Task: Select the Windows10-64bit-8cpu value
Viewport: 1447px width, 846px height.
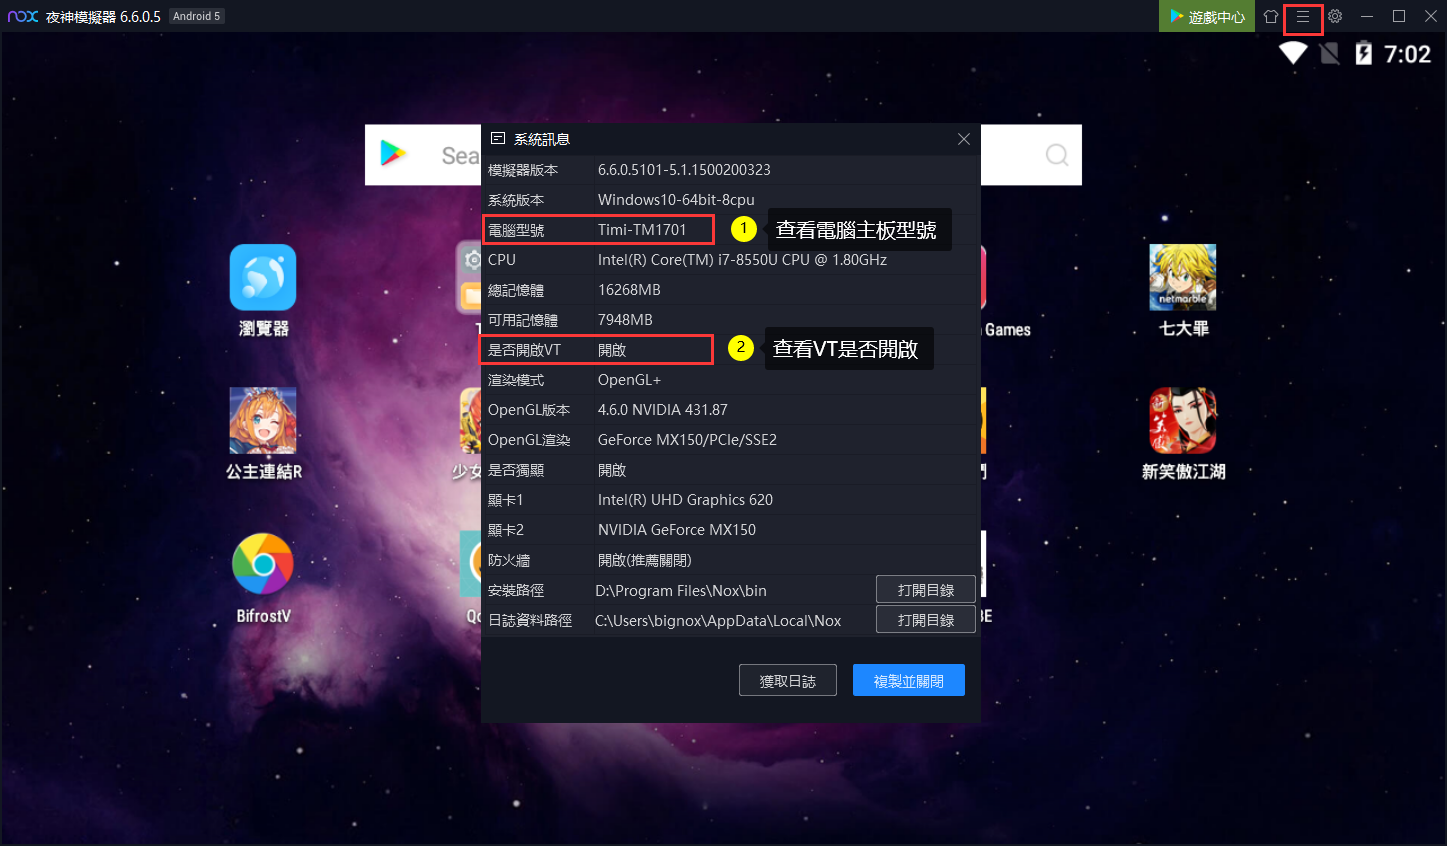Action: [676, 200]
